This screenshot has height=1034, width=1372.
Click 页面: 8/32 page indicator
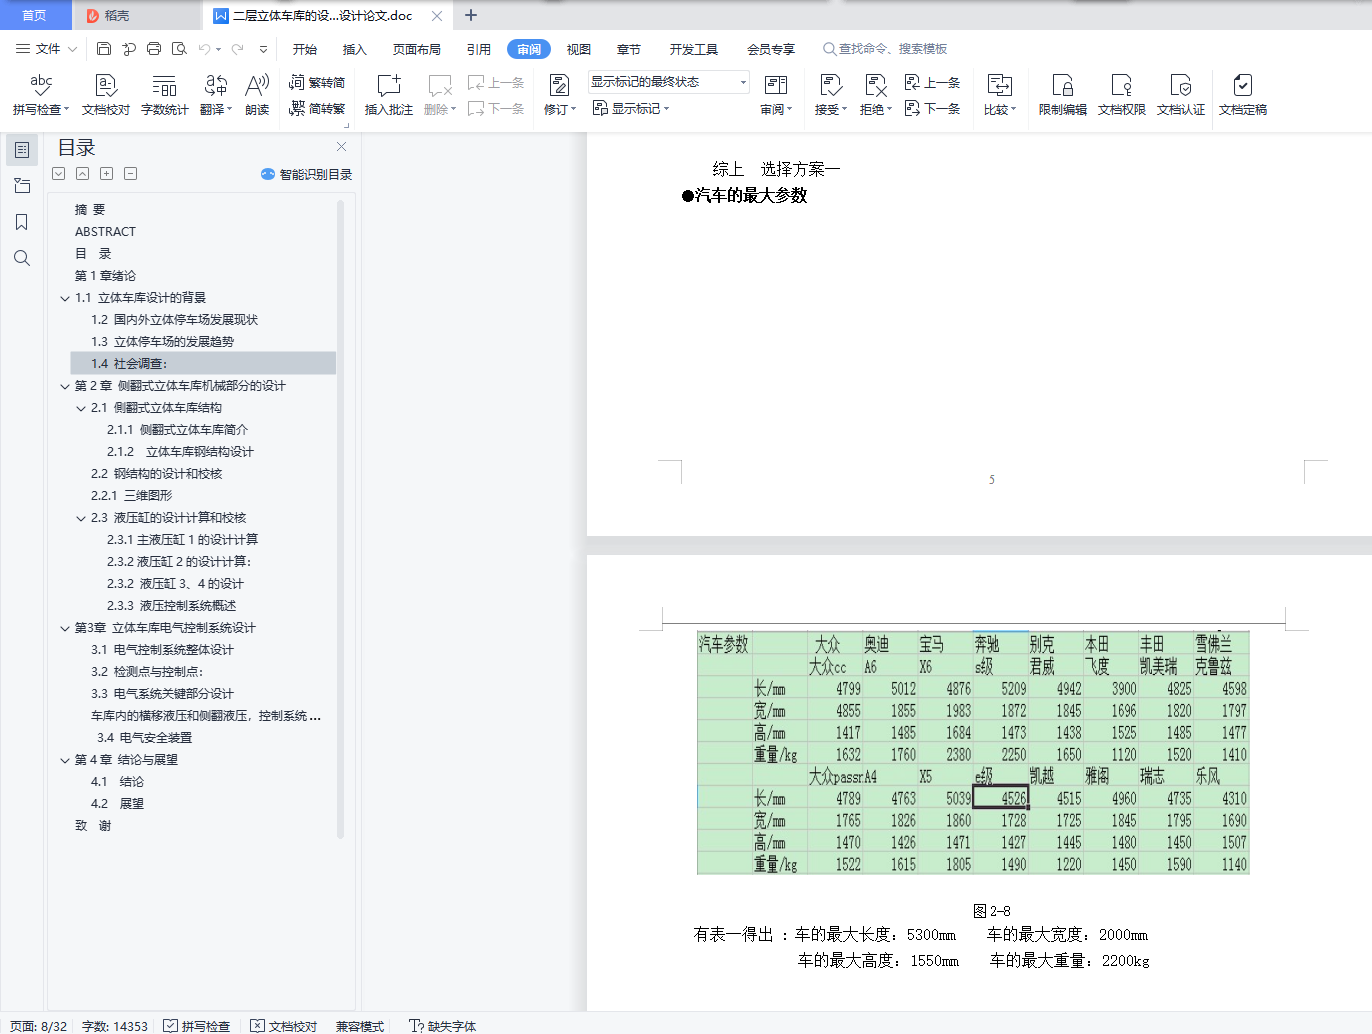[x=38, y=1026]
